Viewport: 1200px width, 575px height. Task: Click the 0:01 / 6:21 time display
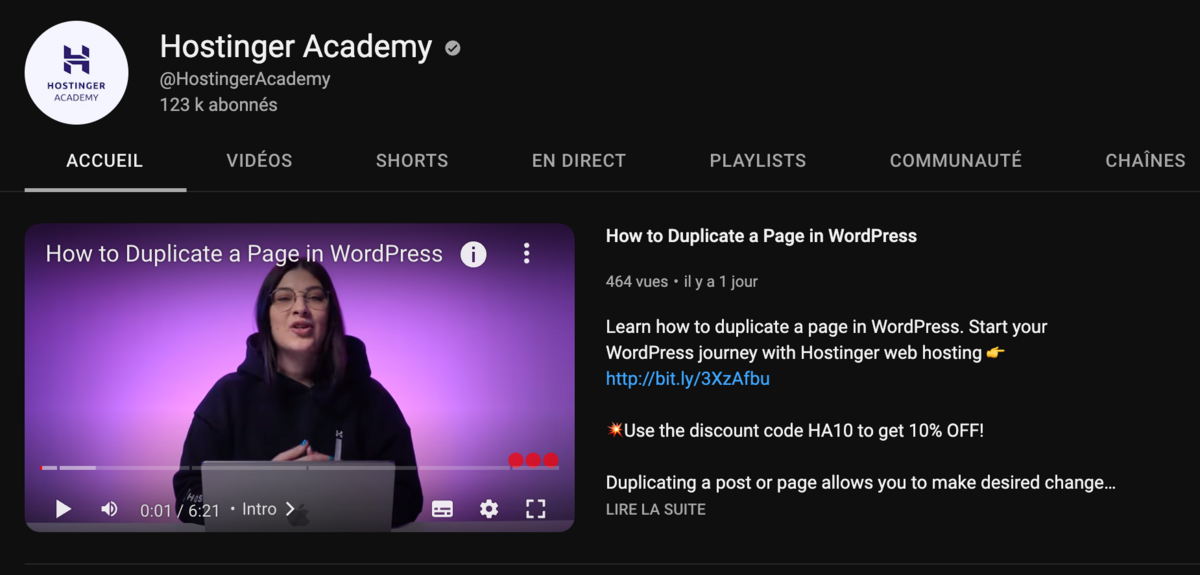pyautogui.click(x=180, y=510)
